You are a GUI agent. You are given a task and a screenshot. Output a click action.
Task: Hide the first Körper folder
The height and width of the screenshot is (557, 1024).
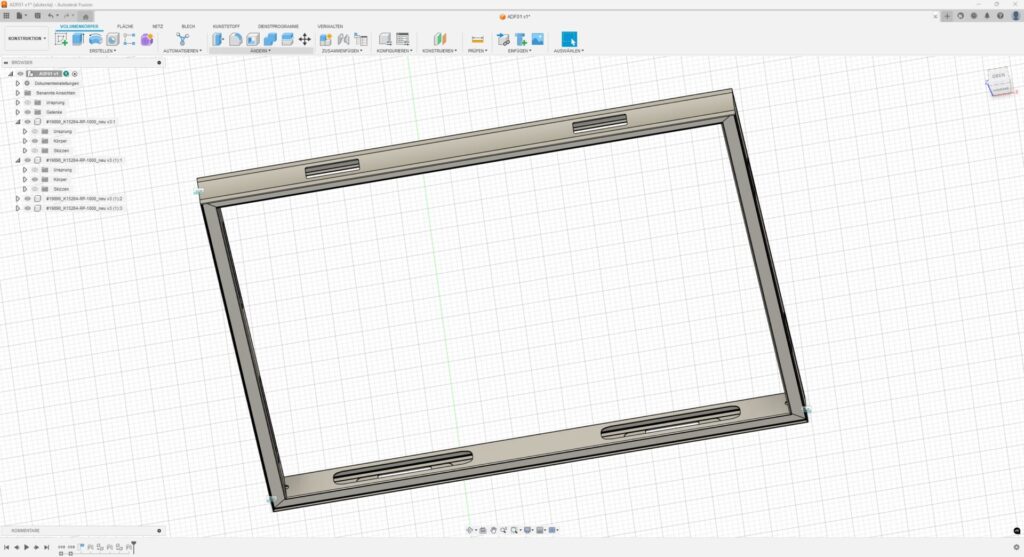[x=35, y=141]
